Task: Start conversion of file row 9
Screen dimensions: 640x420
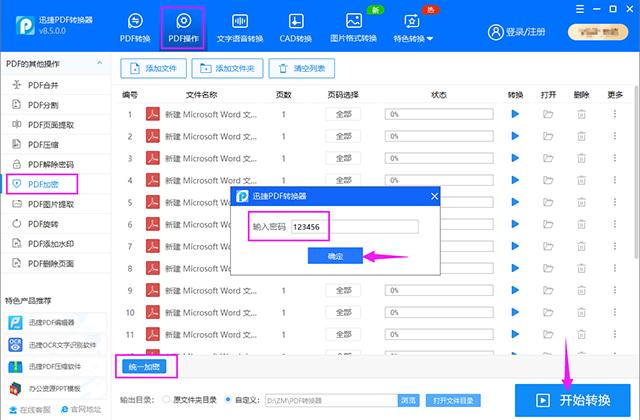Action: 515,290
